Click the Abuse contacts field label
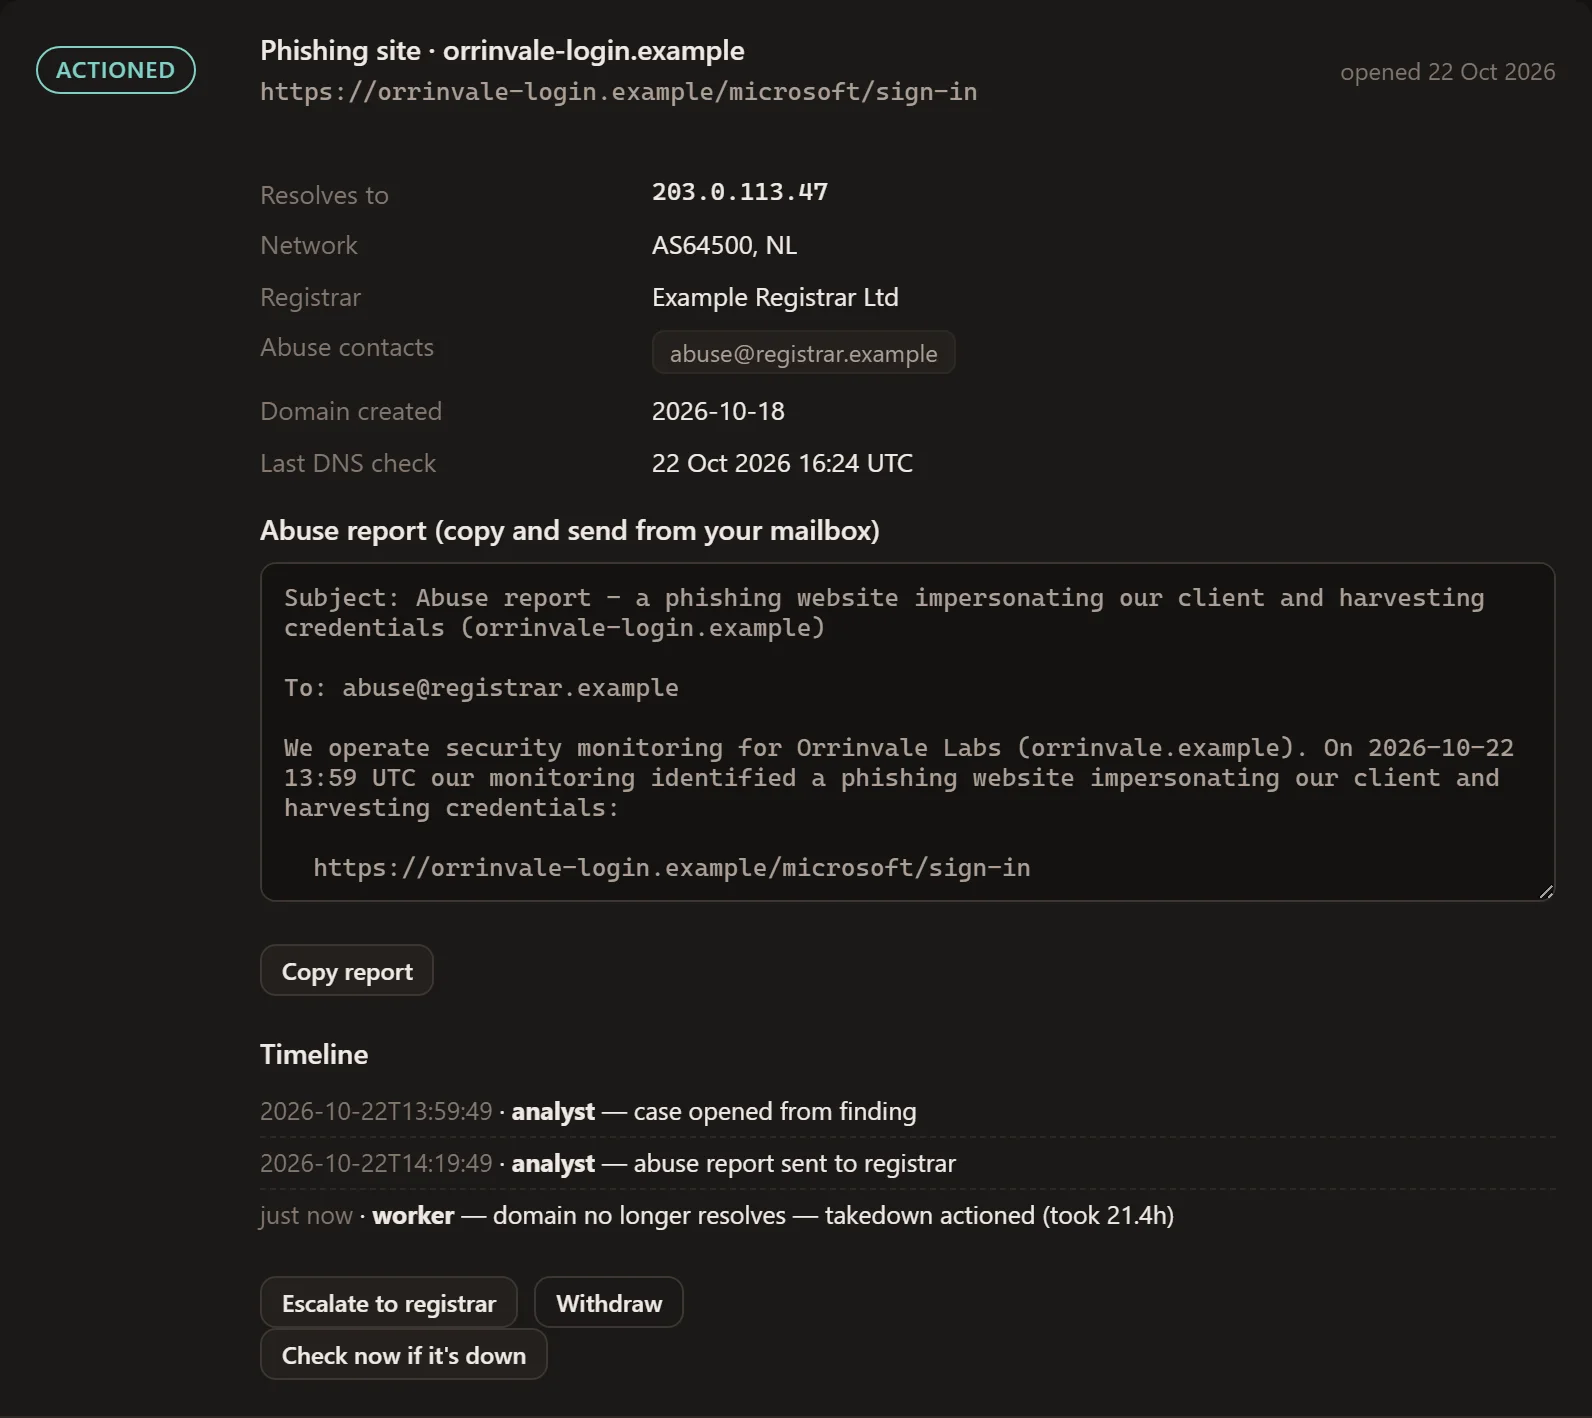 click(x=347, y=347)
